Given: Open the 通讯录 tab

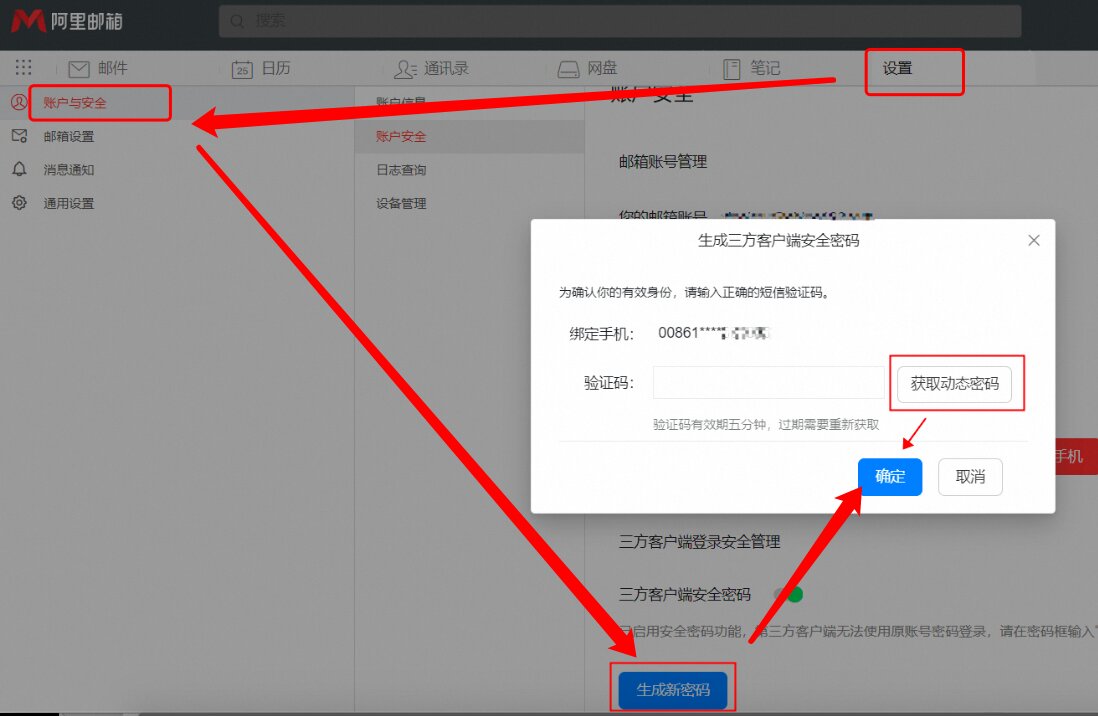Looking at the screenshot, I should click(x=446, y=68).
